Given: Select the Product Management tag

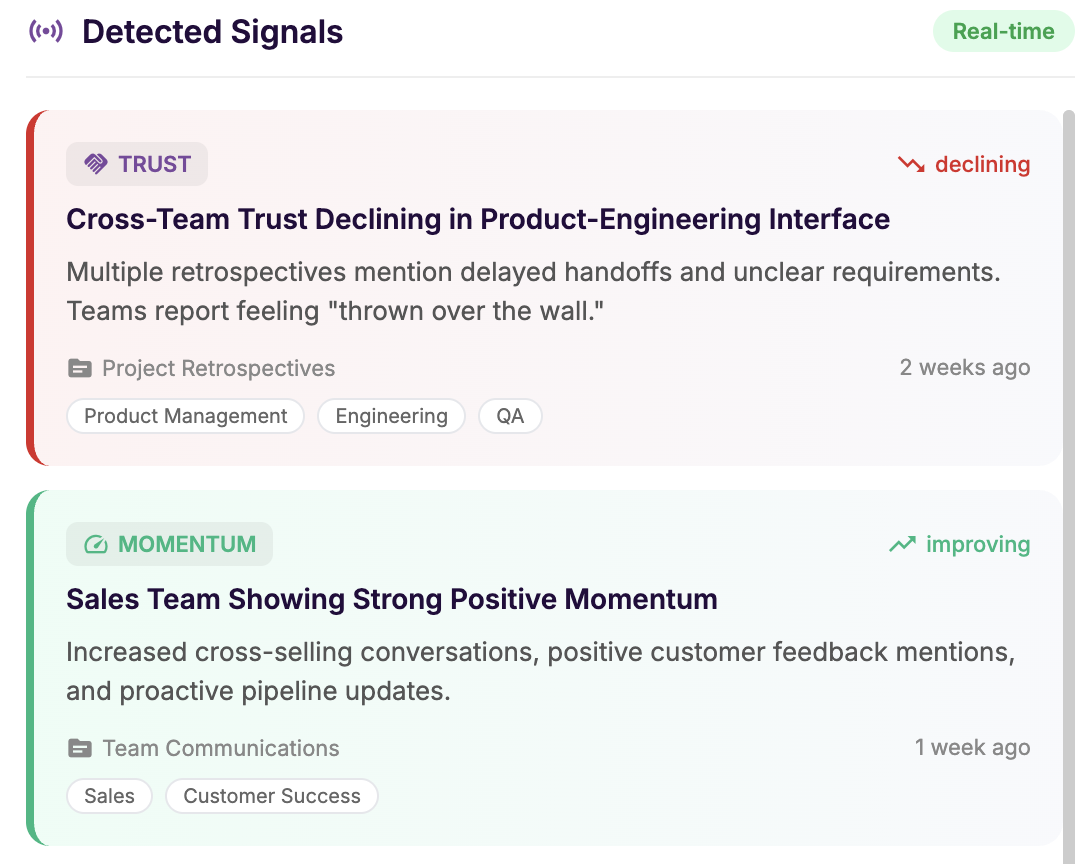Looking at the screenshot, I should pyautogui.click(x=185, y=416).
